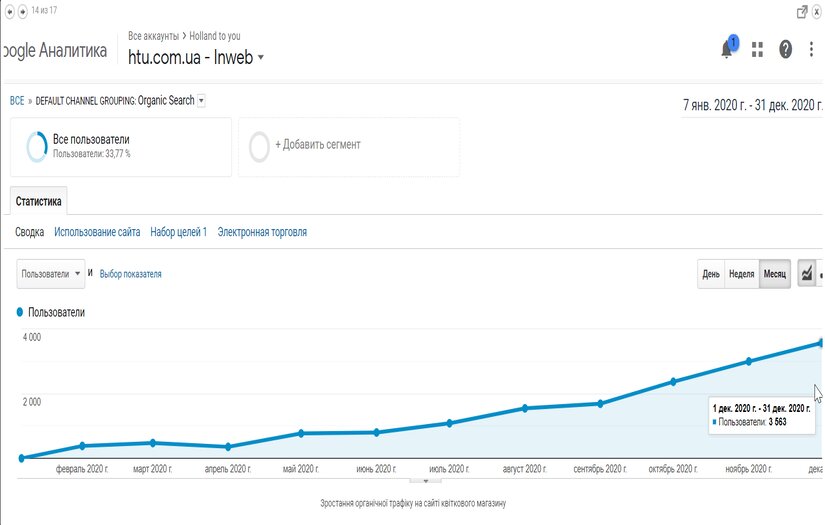Click the Добавить сегмент box

pos(349,146)
